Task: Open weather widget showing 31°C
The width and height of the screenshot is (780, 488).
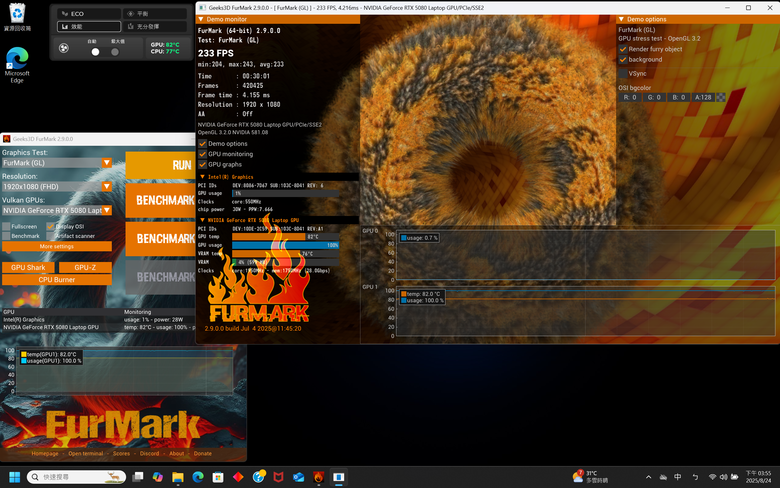Action: 590,477
